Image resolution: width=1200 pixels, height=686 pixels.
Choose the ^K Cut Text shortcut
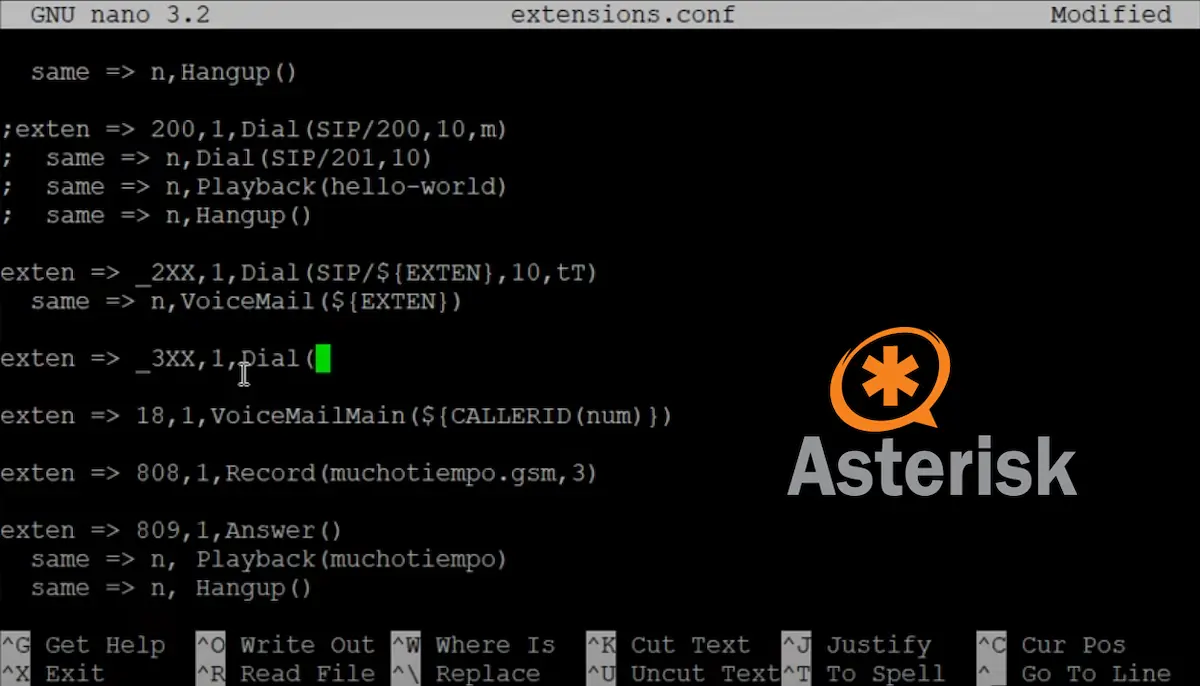(x=668, y=645)
